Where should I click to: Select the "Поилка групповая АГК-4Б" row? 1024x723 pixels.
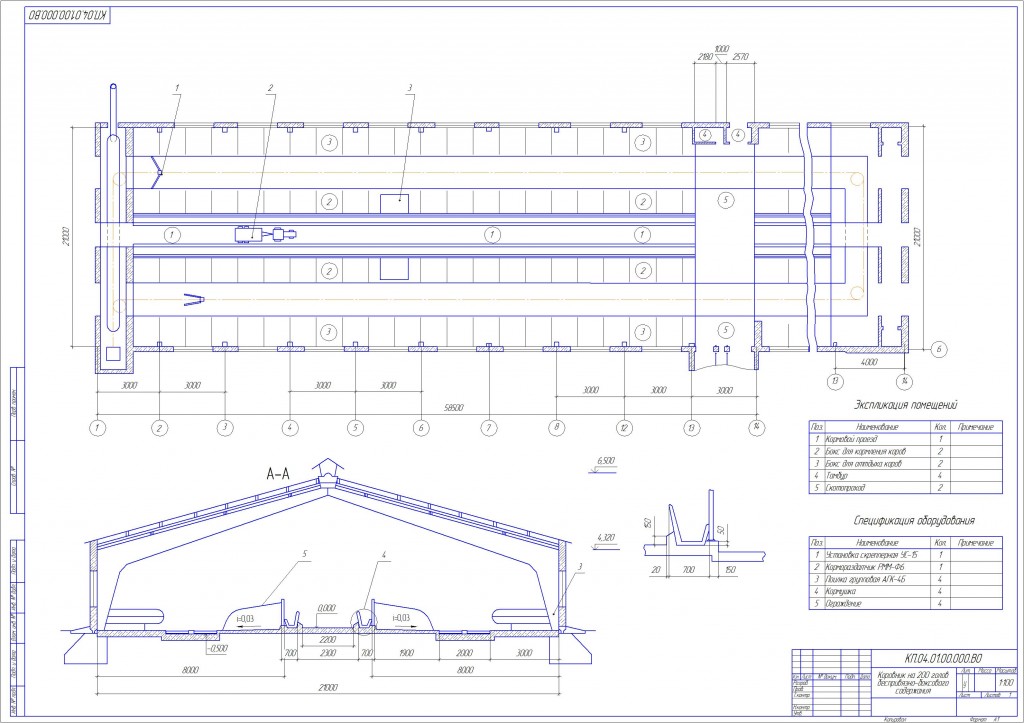(x=905, y=579)
